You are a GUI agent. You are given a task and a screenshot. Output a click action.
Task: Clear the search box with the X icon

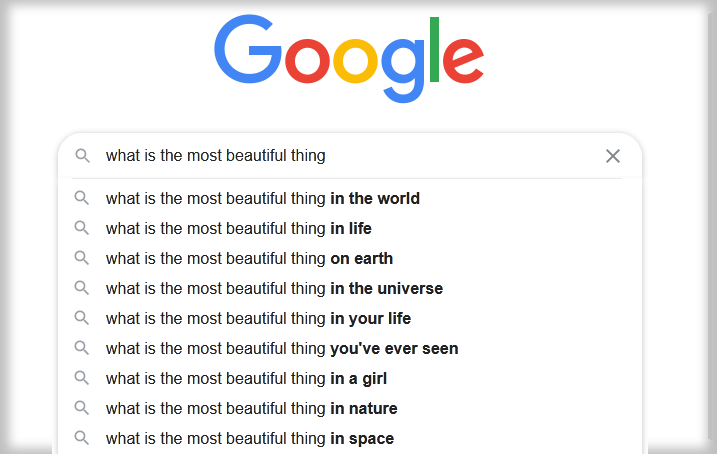click(613, 156)
